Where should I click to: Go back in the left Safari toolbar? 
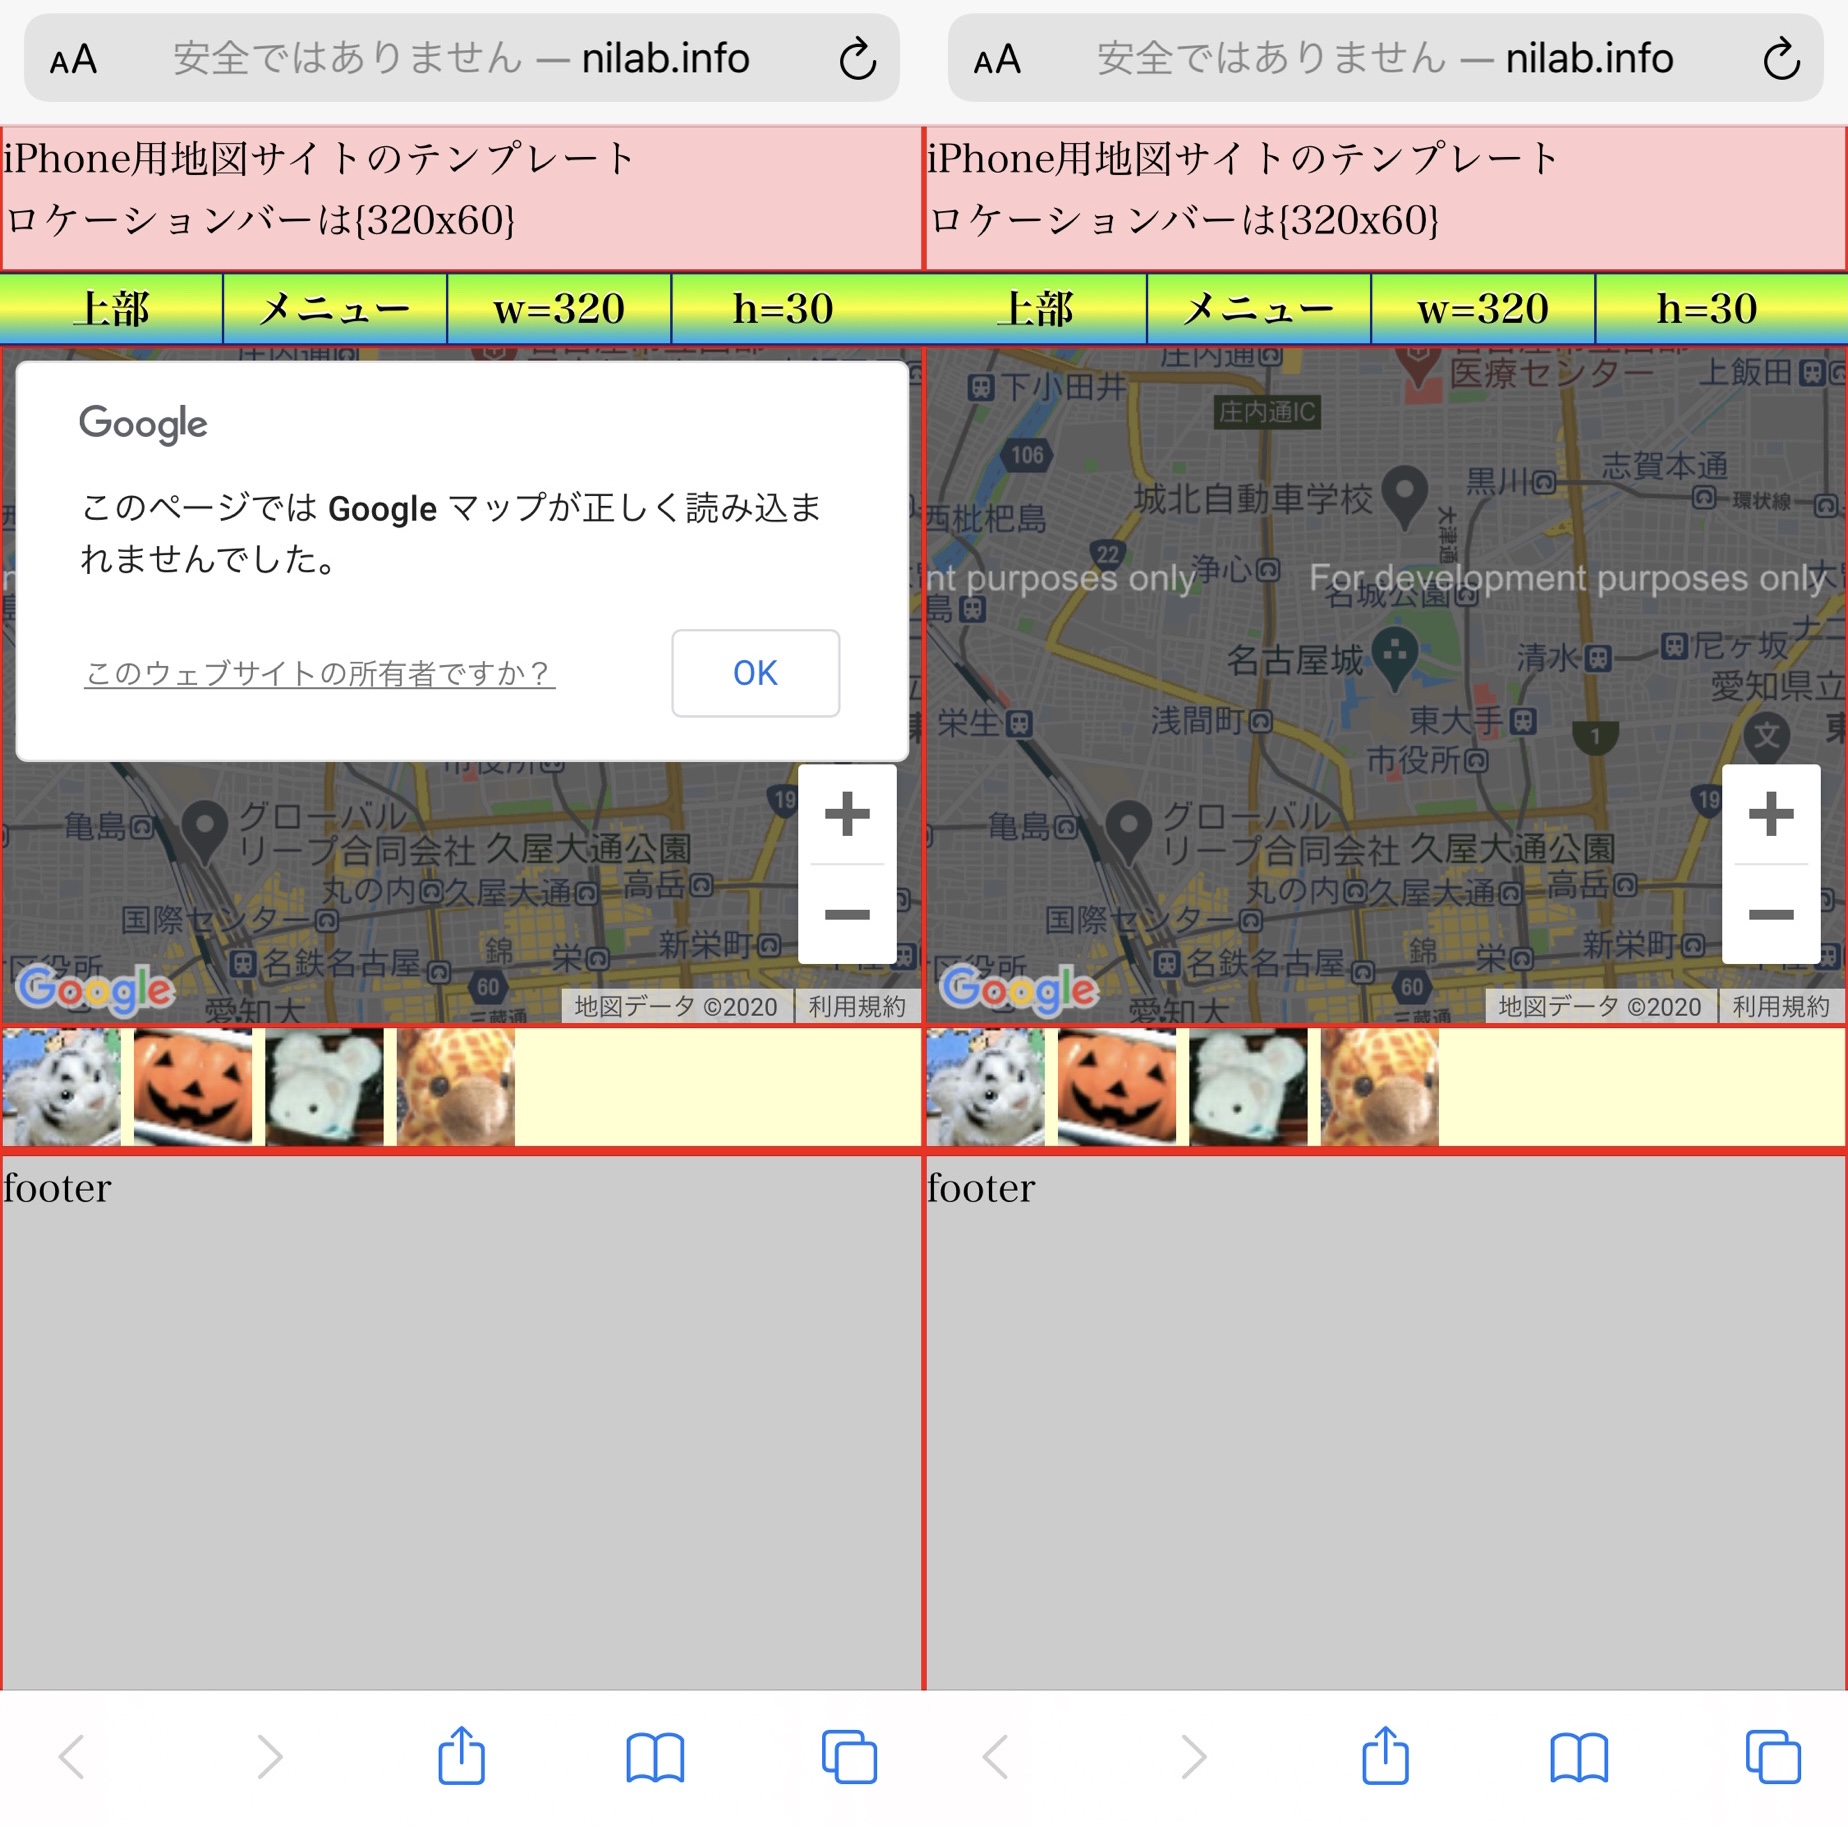pos(72,1757)
